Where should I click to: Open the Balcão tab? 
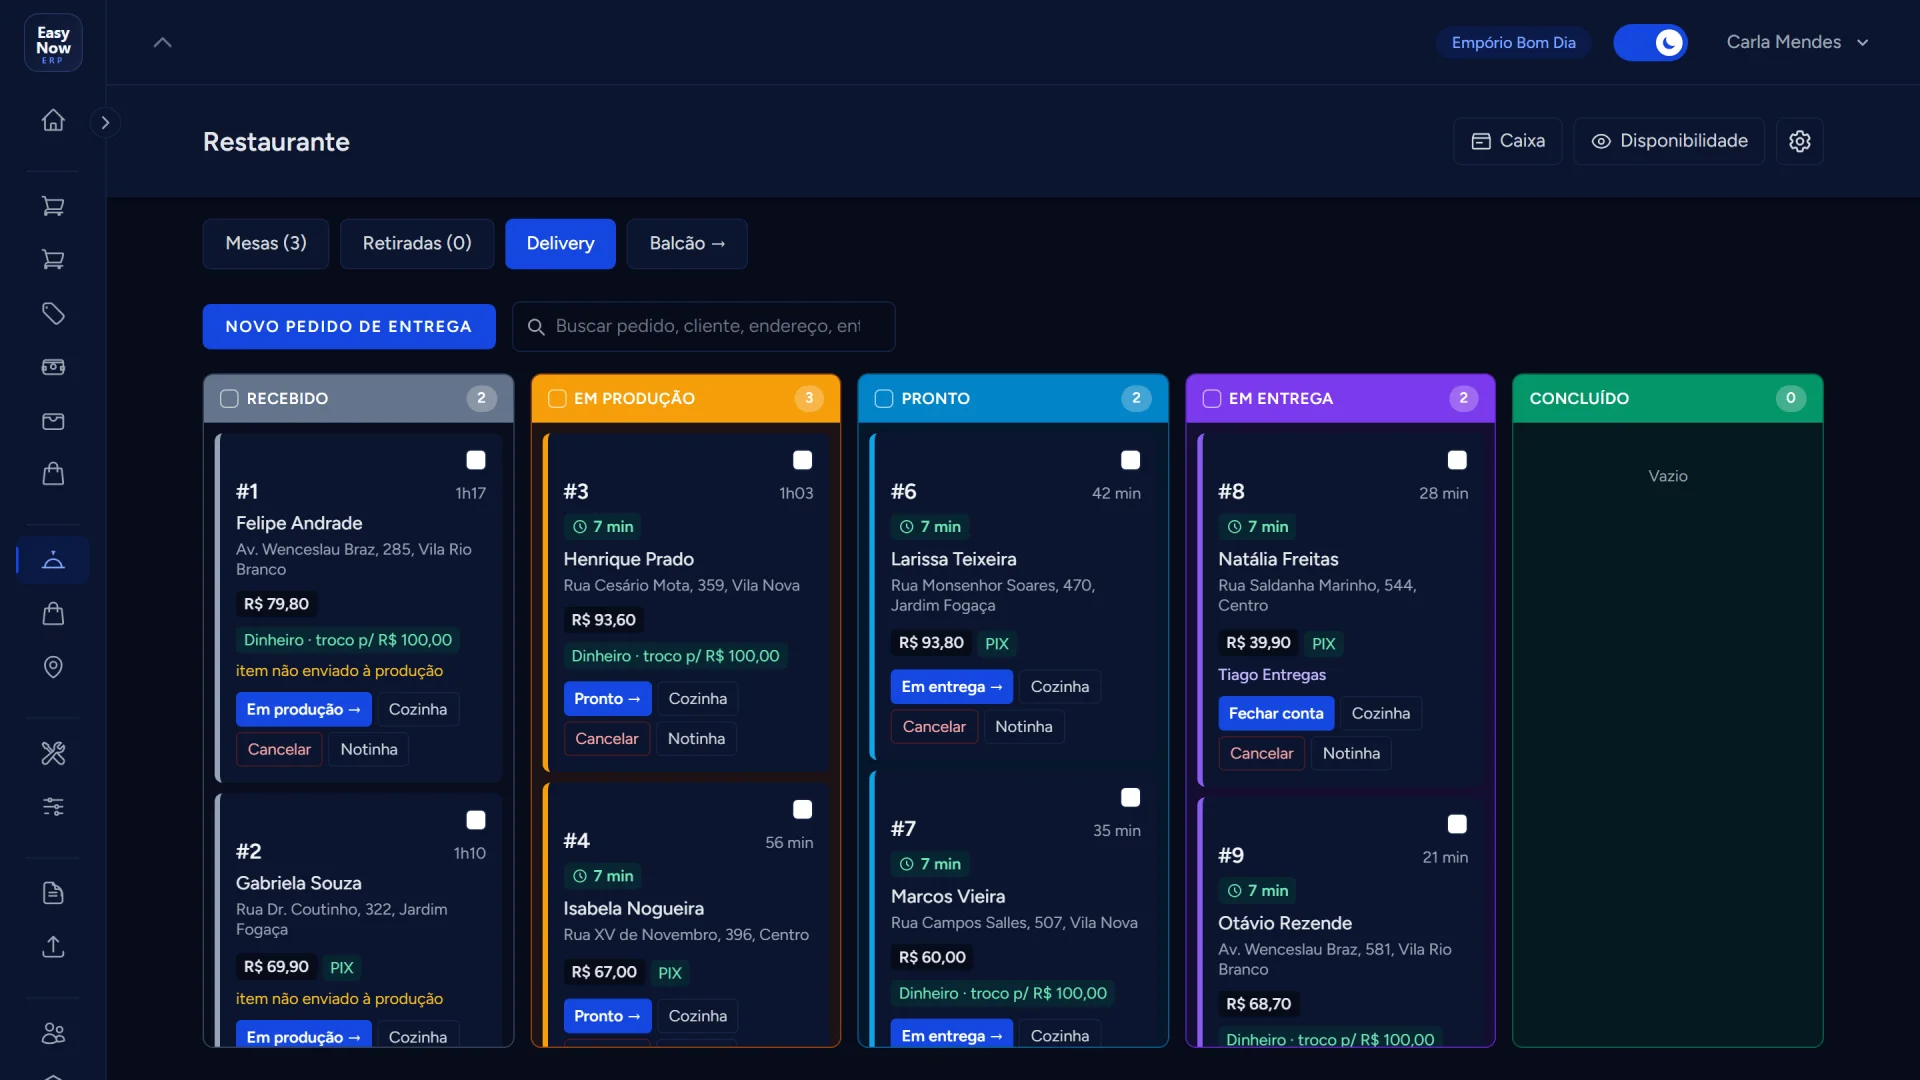[687, 243]
